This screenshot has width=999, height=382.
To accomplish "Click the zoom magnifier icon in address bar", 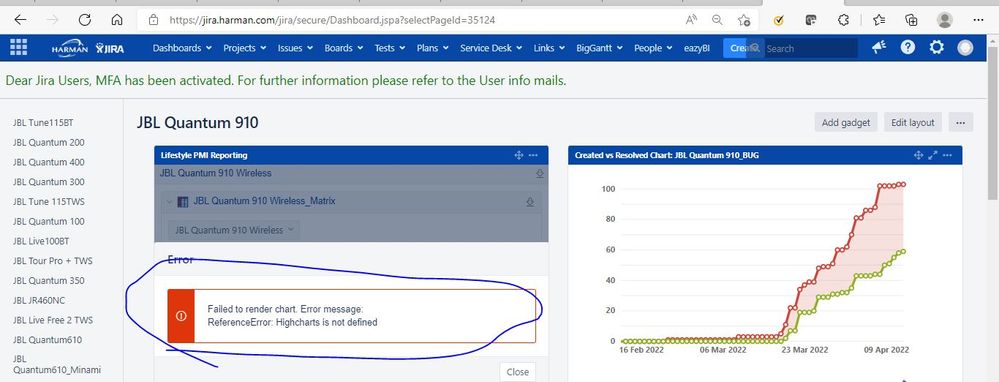I will pos(717,20).
